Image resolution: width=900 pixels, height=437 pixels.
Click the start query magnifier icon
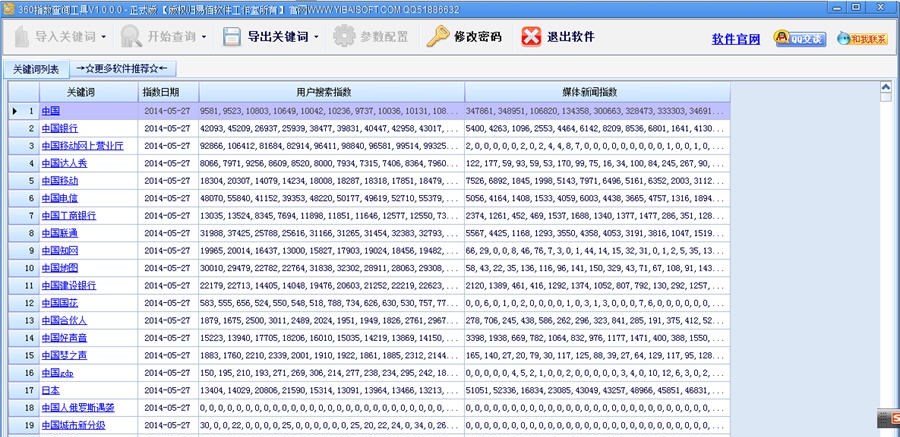[x=131, y=37]
